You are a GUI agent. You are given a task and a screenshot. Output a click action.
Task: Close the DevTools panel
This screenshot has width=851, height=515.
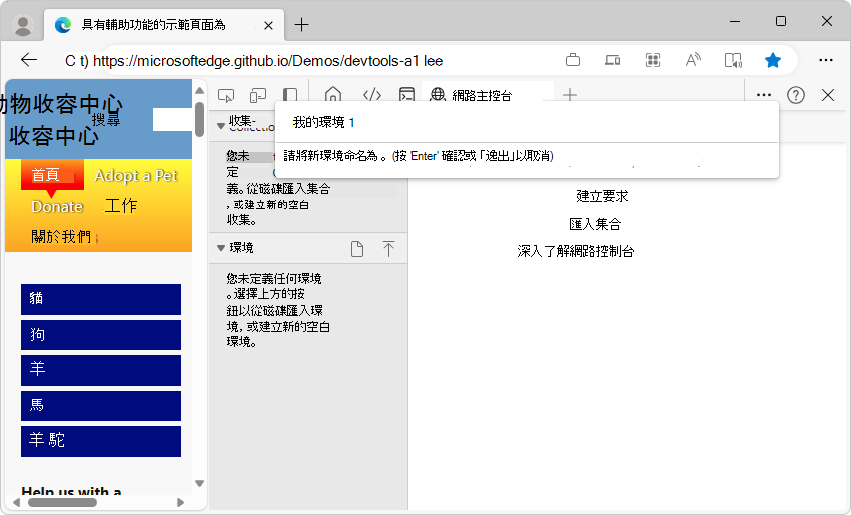click(x=828, y=95)
